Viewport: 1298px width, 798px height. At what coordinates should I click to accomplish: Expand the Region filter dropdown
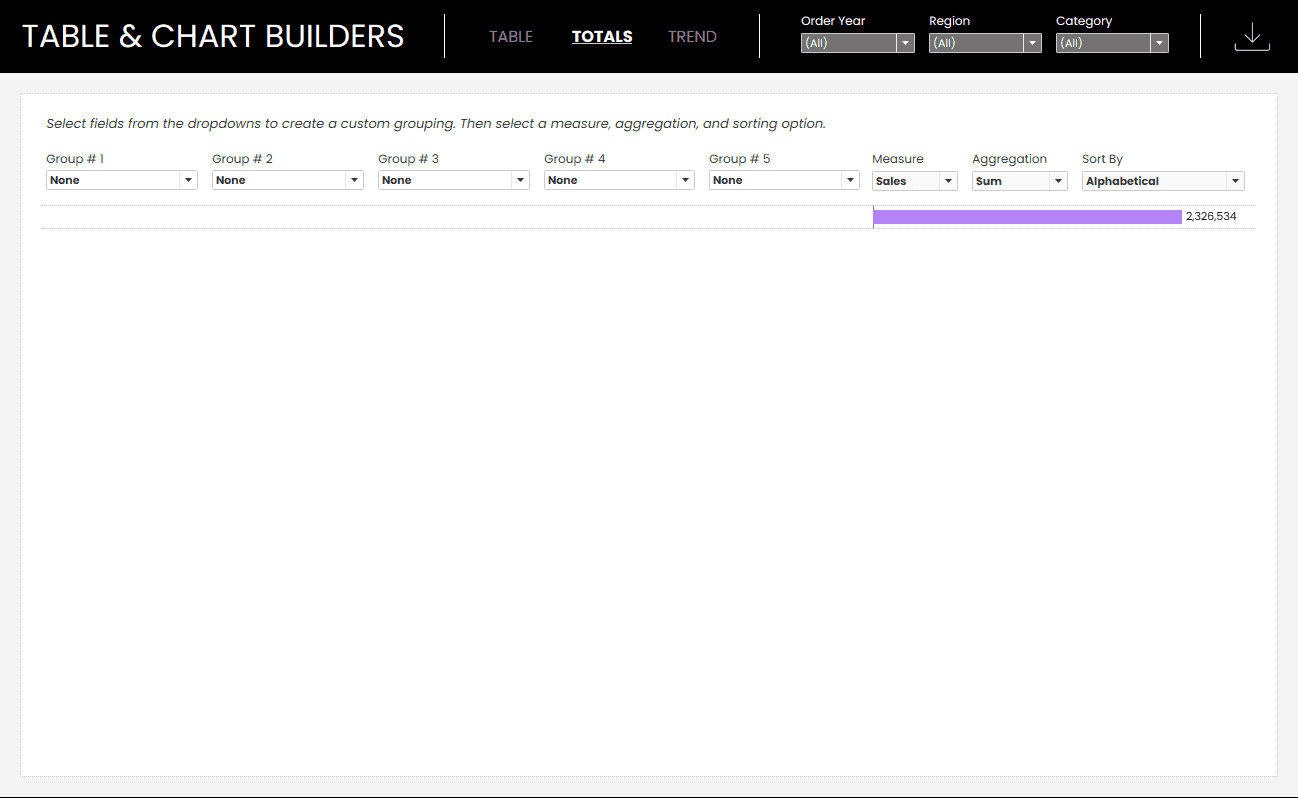coord(984,43)
